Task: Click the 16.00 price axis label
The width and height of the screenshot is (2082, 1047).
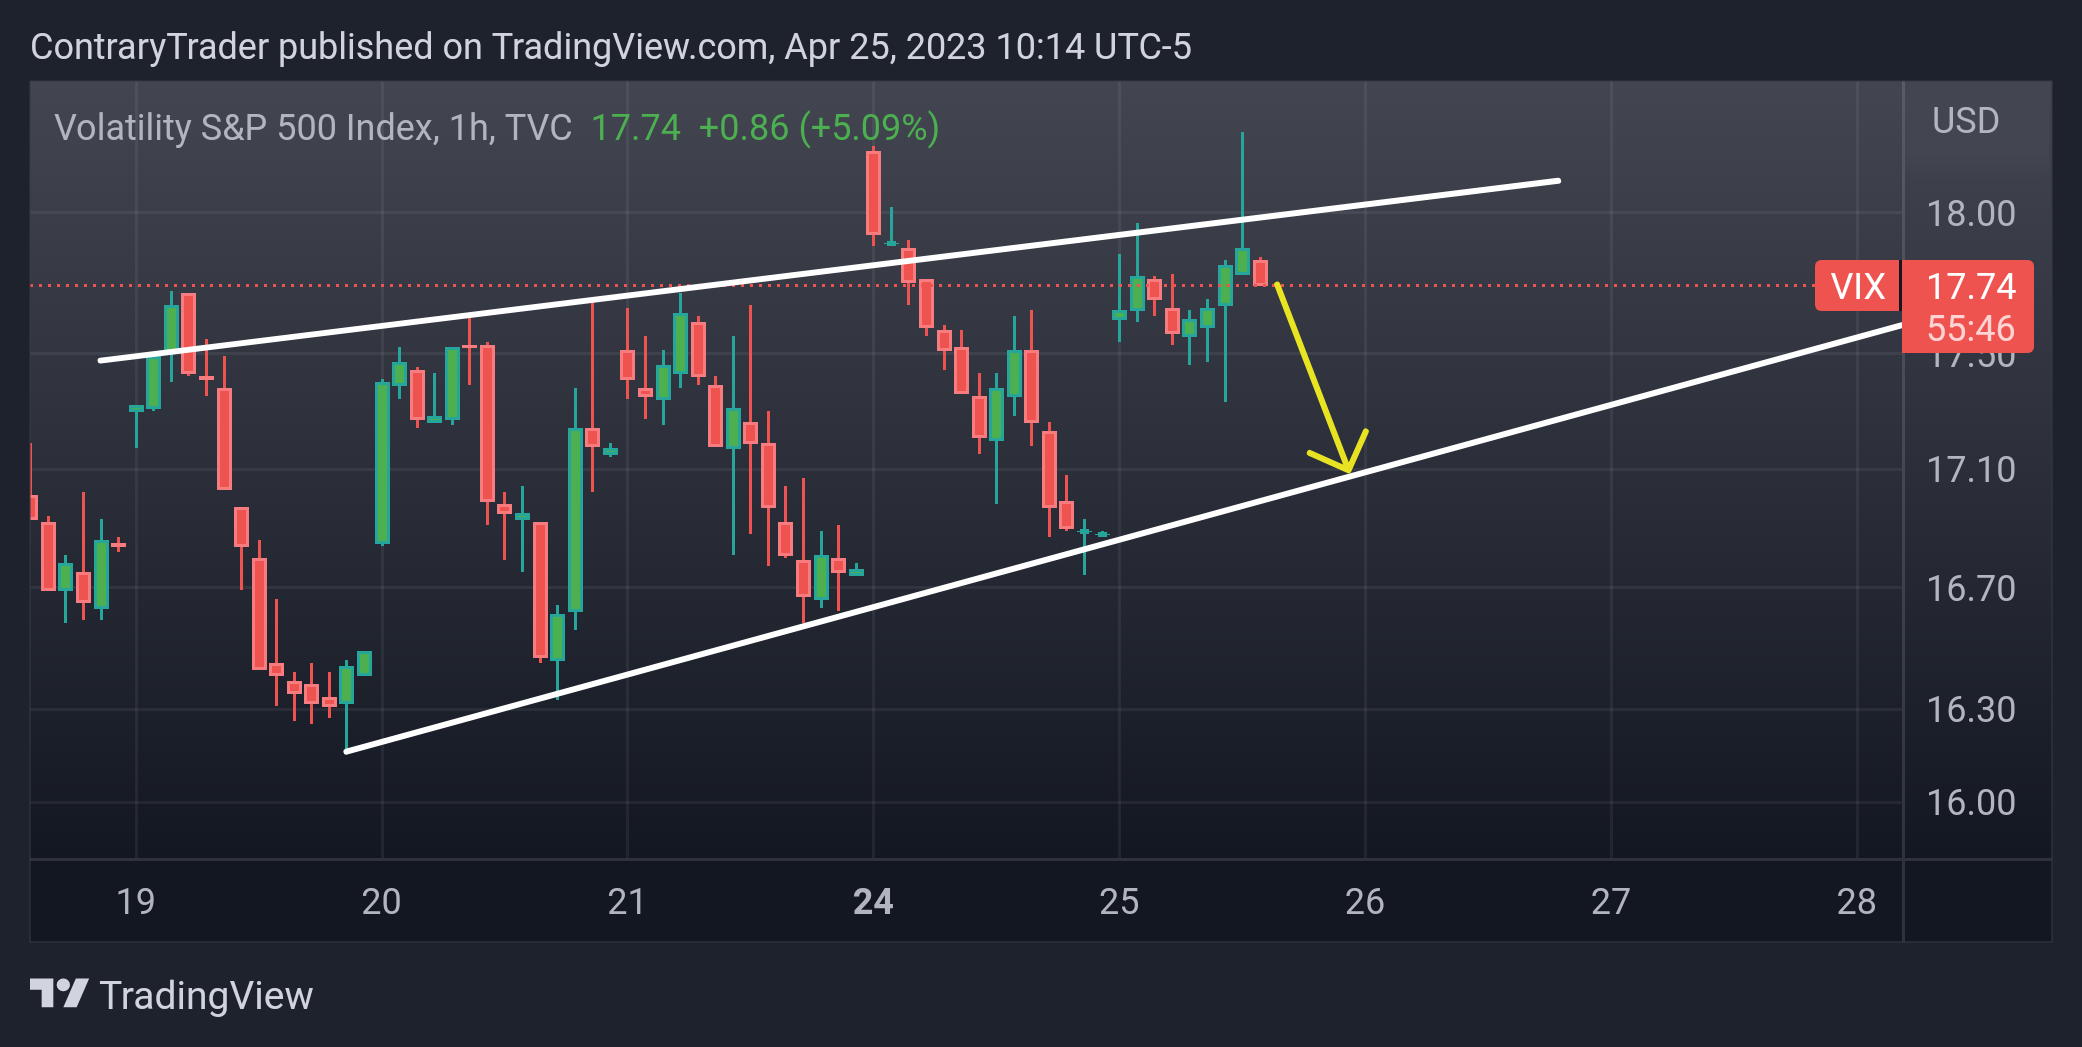Action: [1970, 802]
